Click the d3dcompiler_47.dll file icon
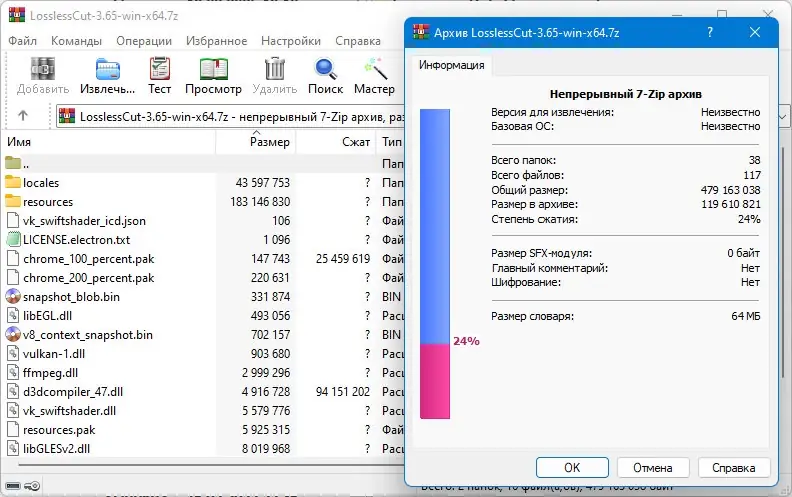The width and height of the screenshot is (792, 497). [13, 391]
